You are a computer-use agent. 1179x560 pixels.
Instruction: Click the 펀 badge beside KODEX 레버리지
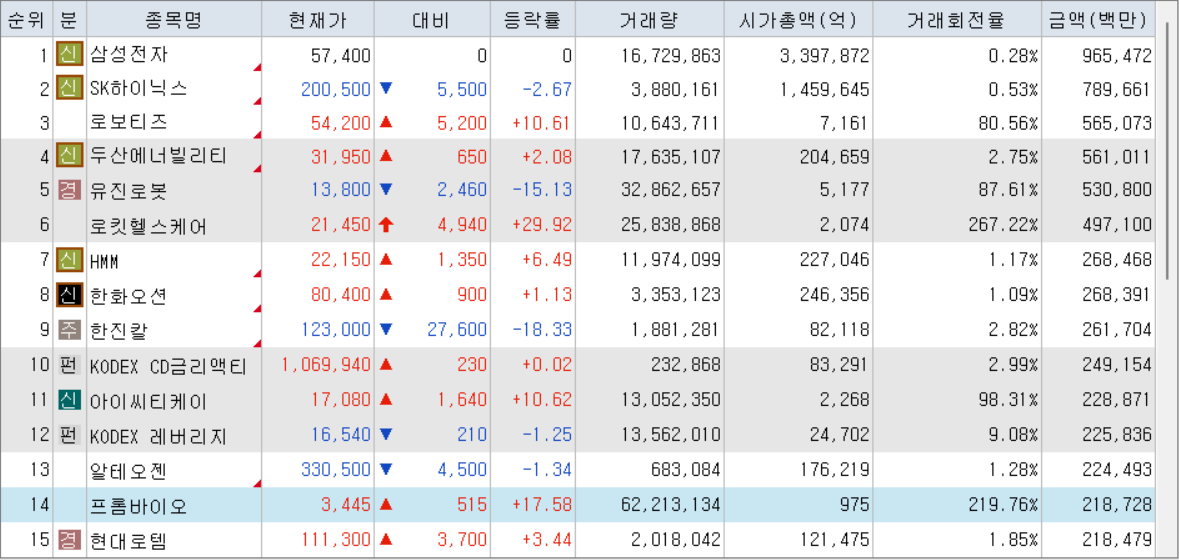[69, 434]
